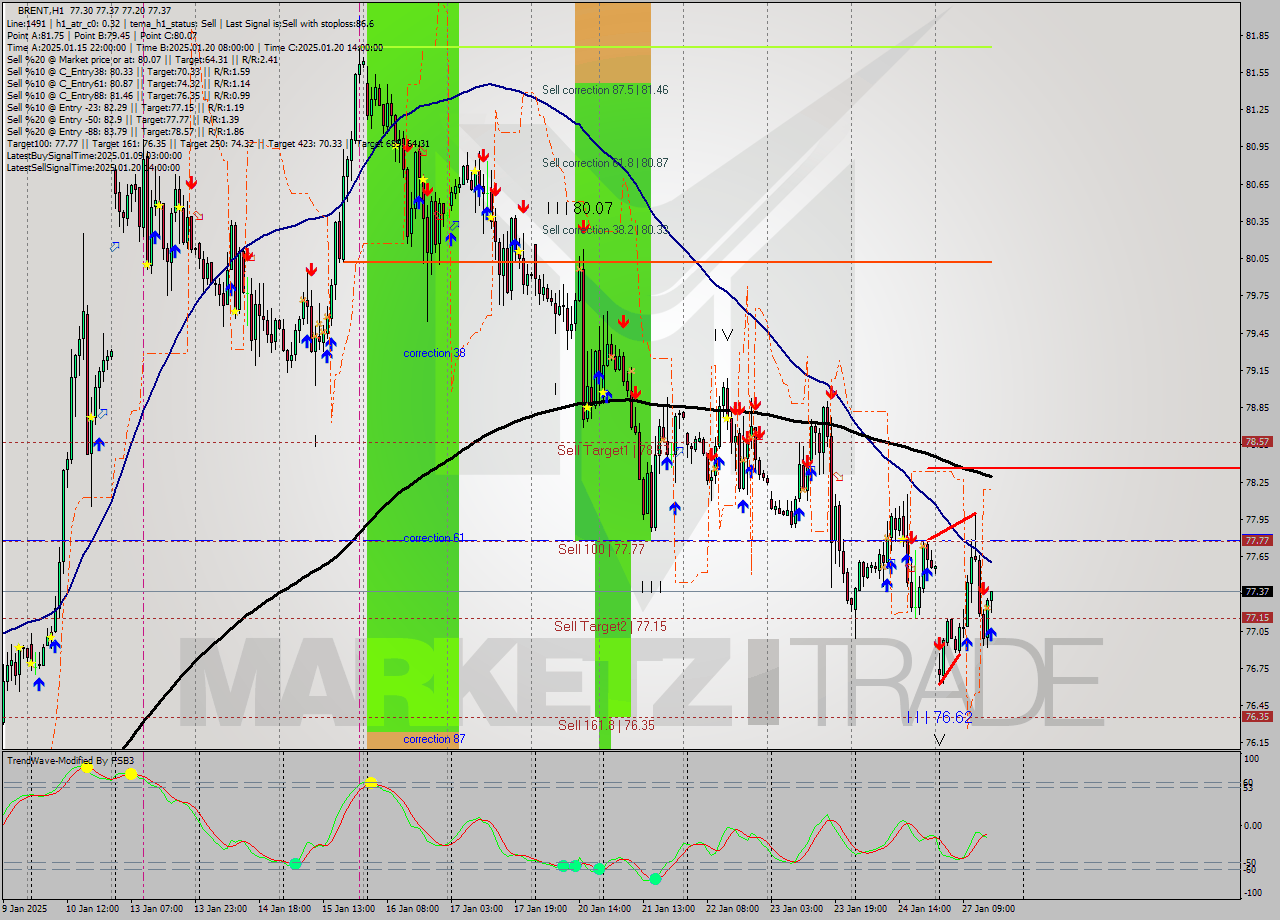Click the red 77.77 price tag
Screen dimensions: 1280x920
pos(1256,540)
